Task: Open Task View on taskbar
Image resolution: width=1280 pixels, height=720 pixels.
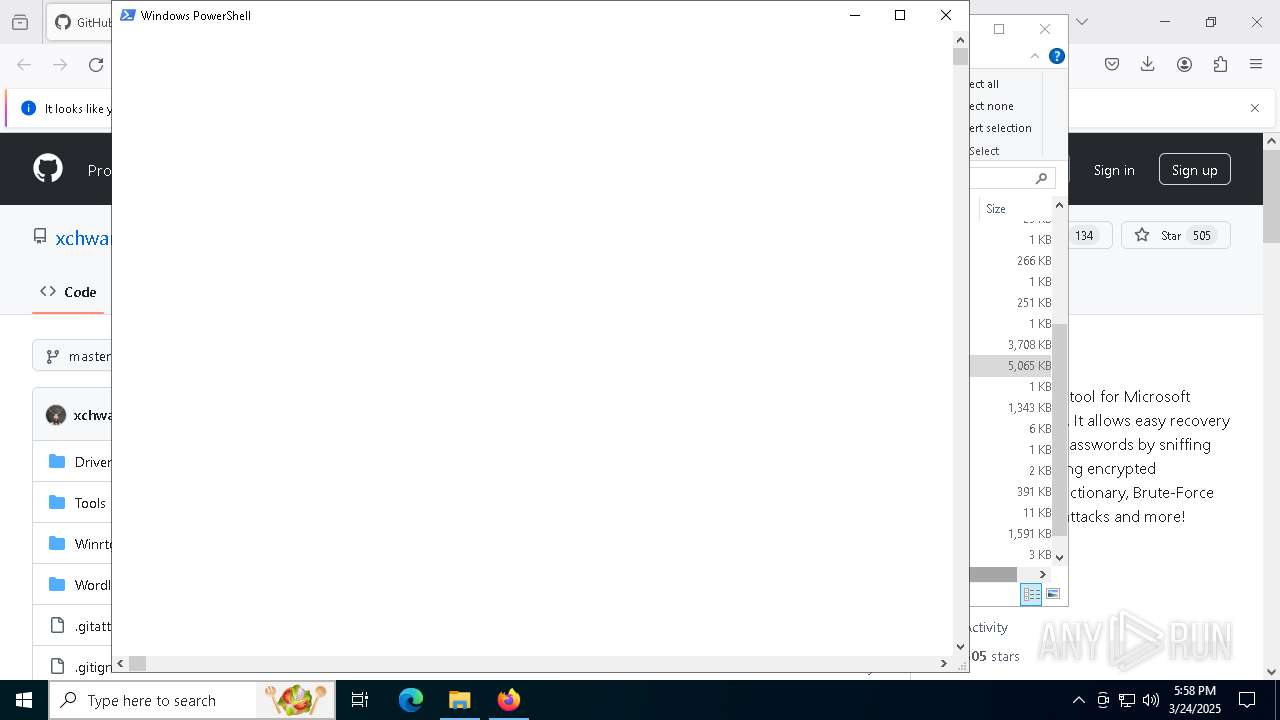Action: [360, 700]
